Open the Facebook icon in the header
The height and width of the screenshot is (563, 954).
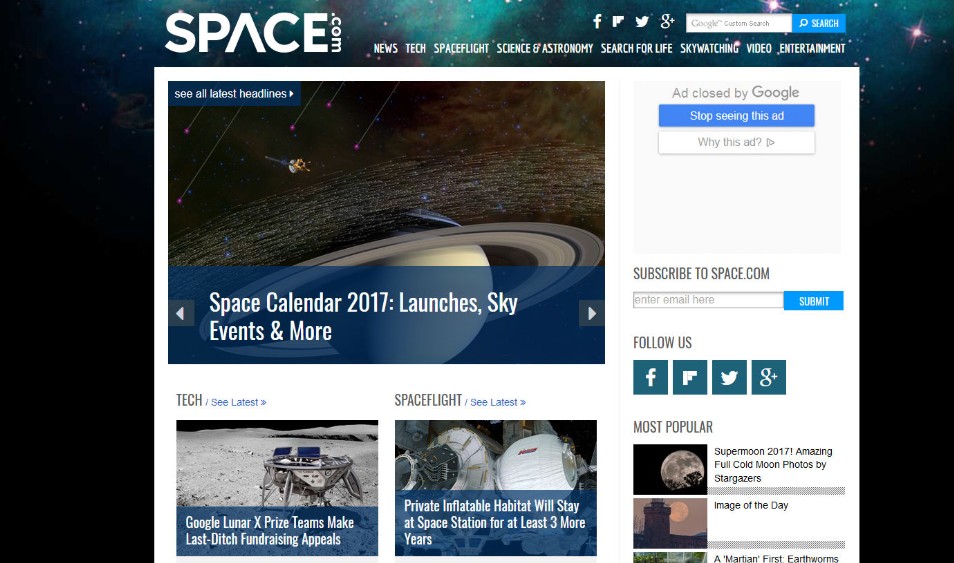pyautogui.click(x=597, y=22)
